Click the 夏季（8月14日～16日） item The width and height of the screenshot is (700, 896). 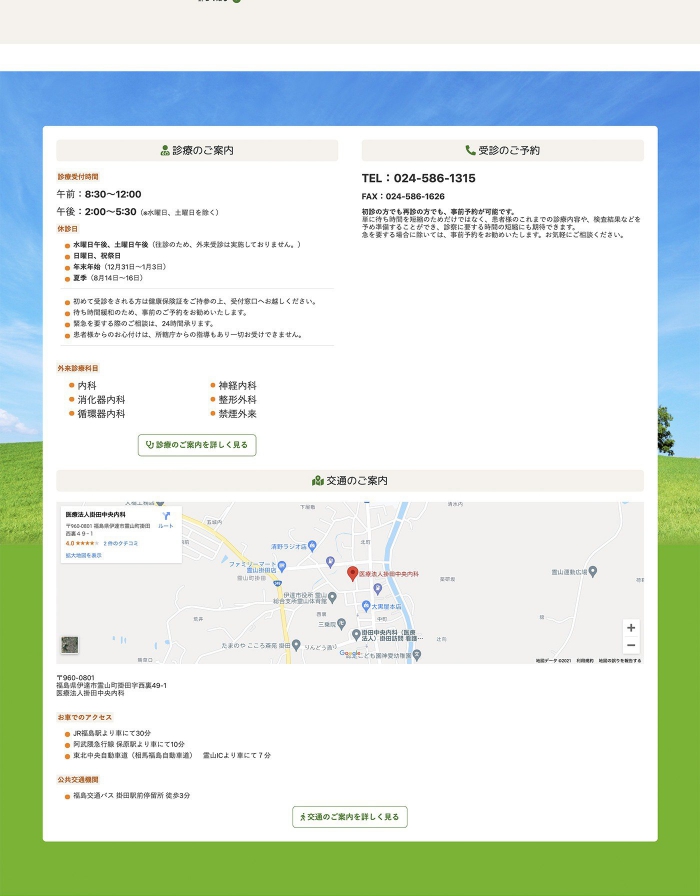pos(108,278)
